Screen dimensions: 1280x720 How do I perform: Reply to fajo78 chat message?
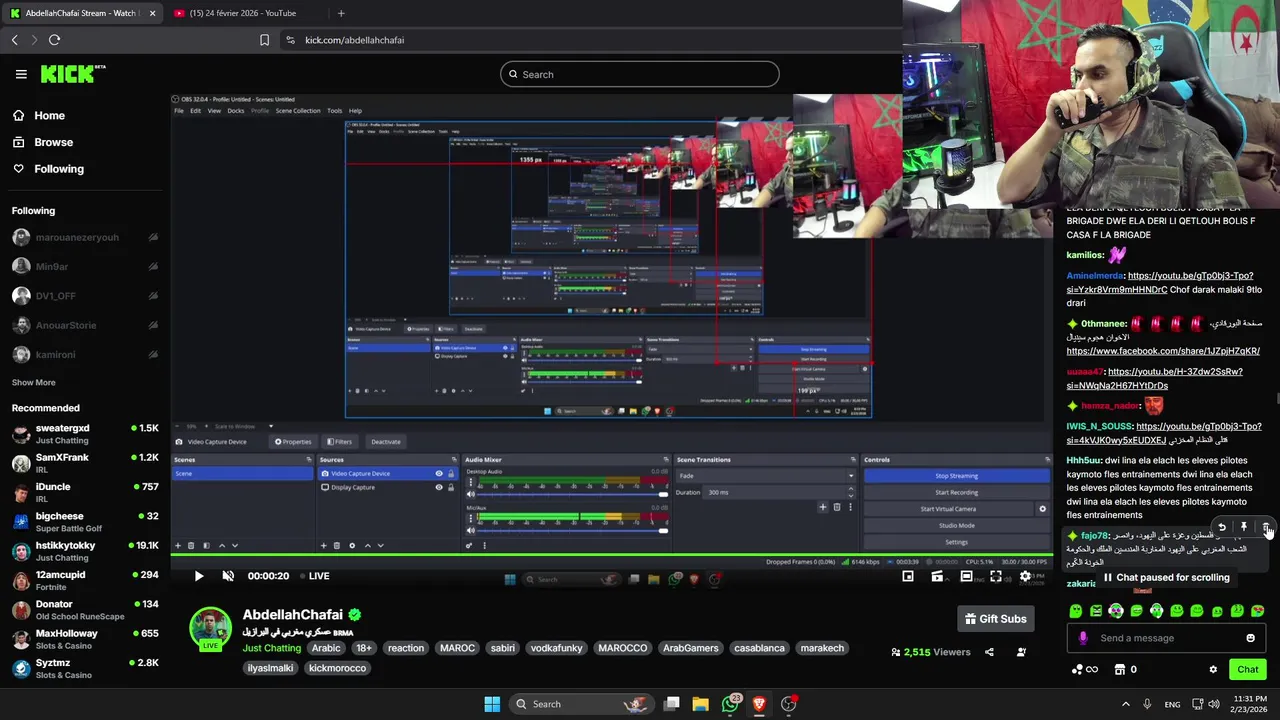pos(1221,527)
